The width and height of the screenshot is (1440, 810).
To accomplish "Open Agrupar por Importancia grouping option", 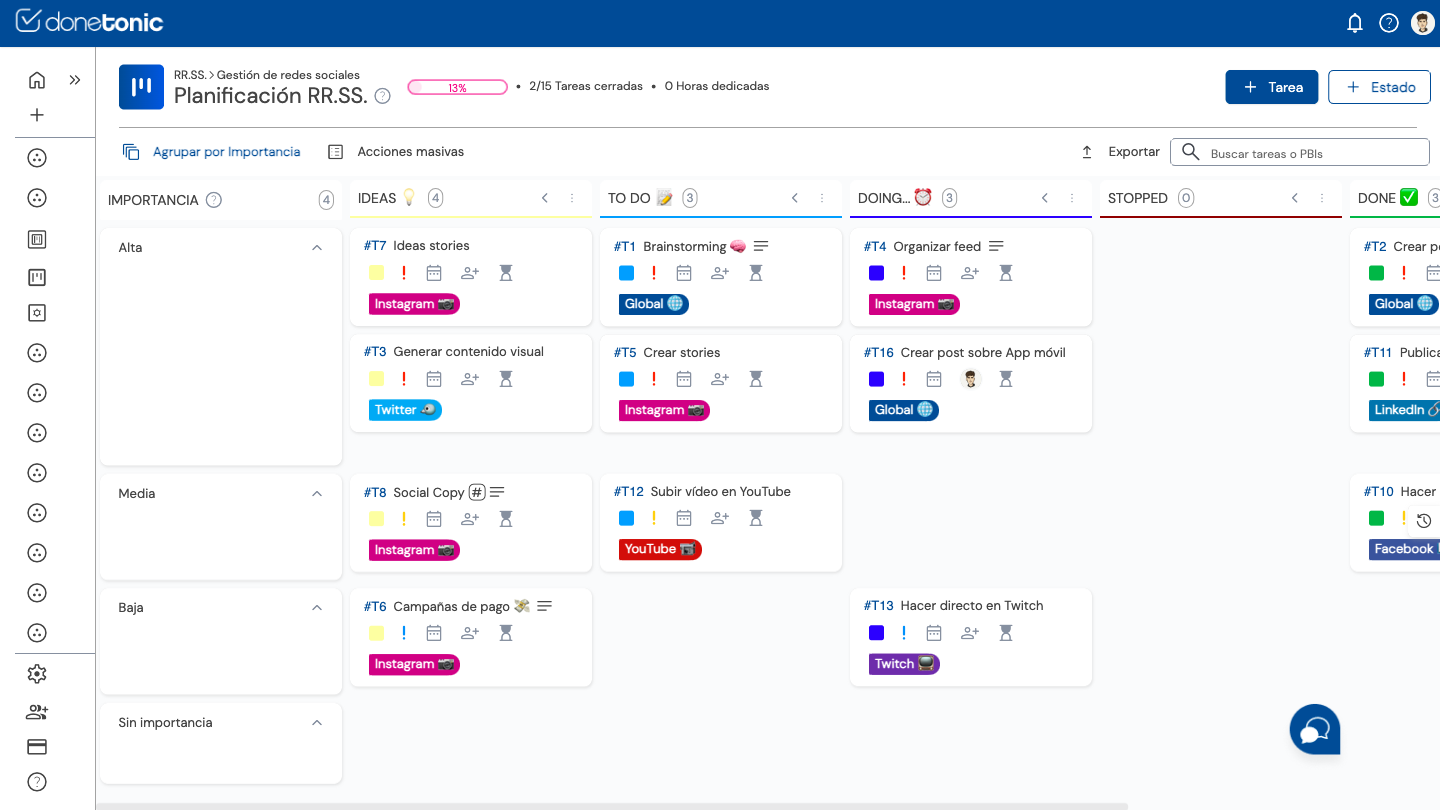I will pyautogui.click(x=211, y=152).
